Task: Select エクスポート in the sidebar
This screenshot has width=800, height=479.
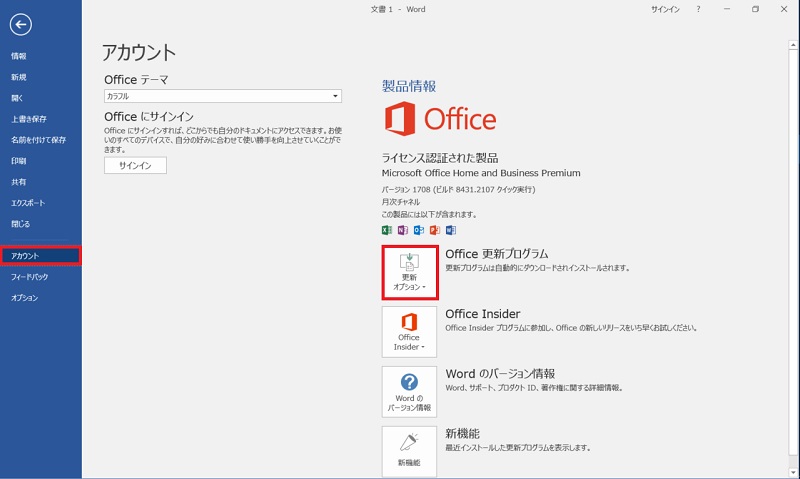Action: click(x=28, y=203)
